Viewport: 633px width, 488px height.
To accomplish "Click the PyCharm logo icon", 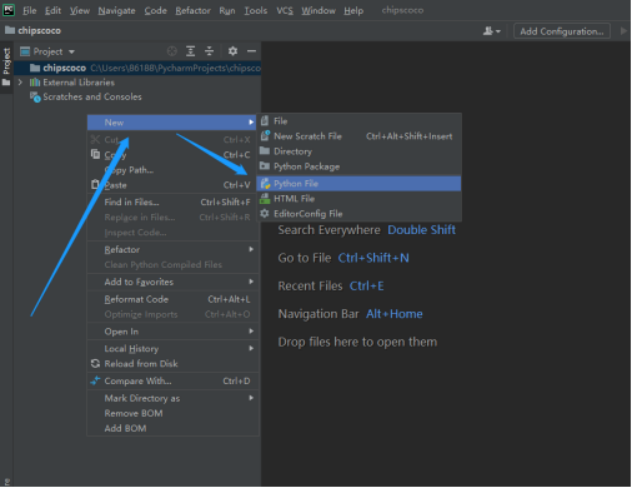I will 8,10.
